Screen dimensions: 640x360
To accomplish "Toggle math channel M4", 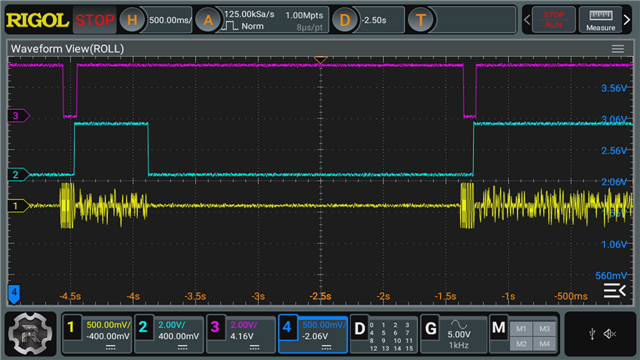I will (x=544, y=344).
